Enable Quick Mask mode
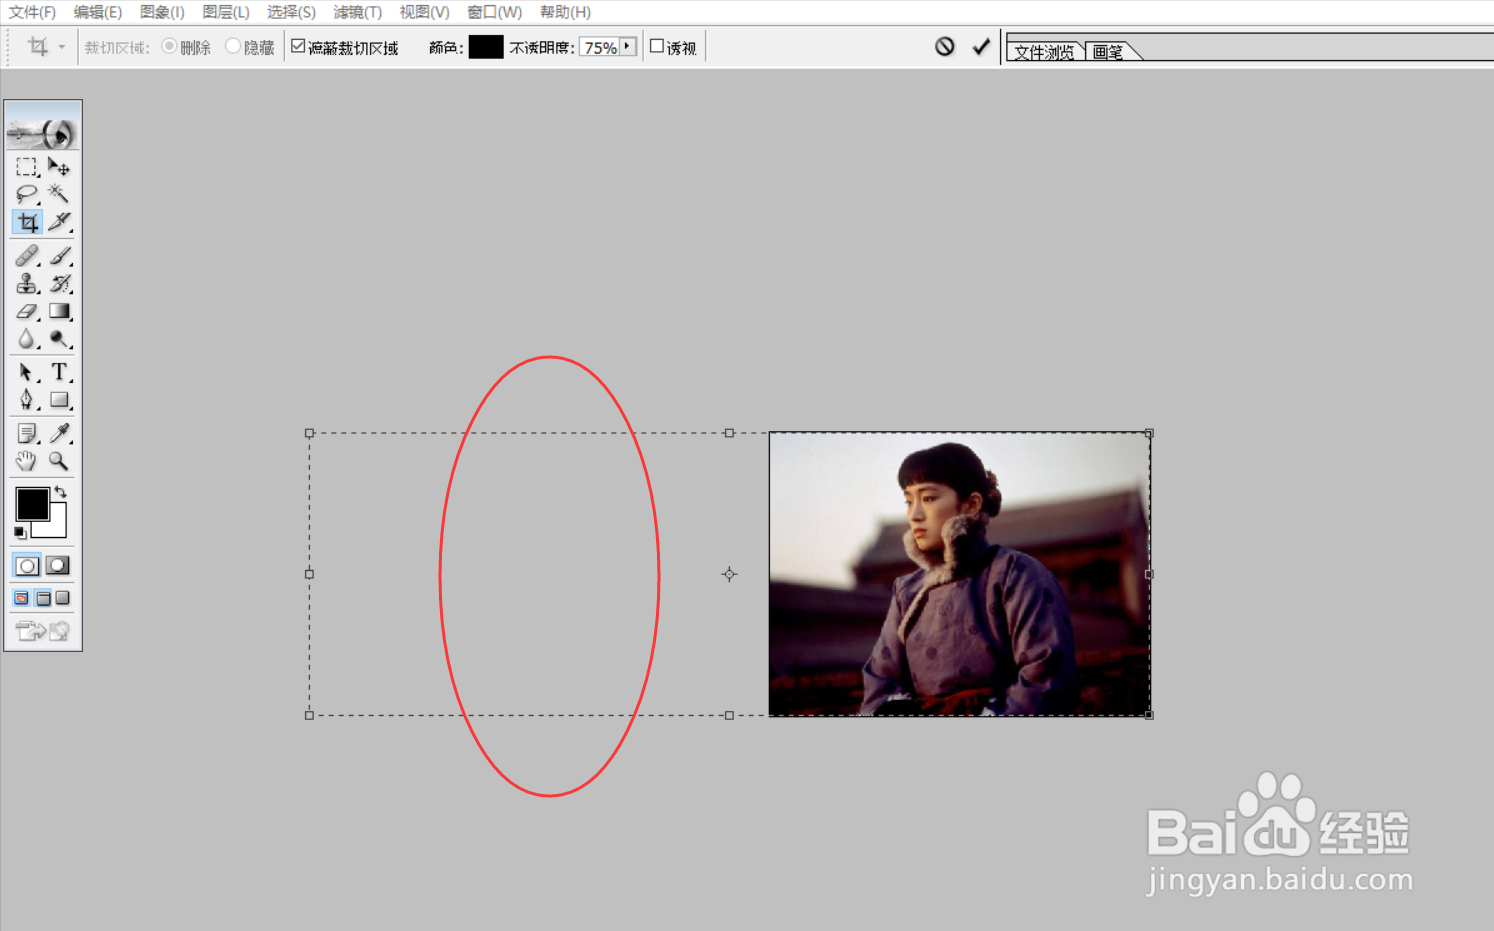This screenshot has height=931, width=1494. click(58, 566)
